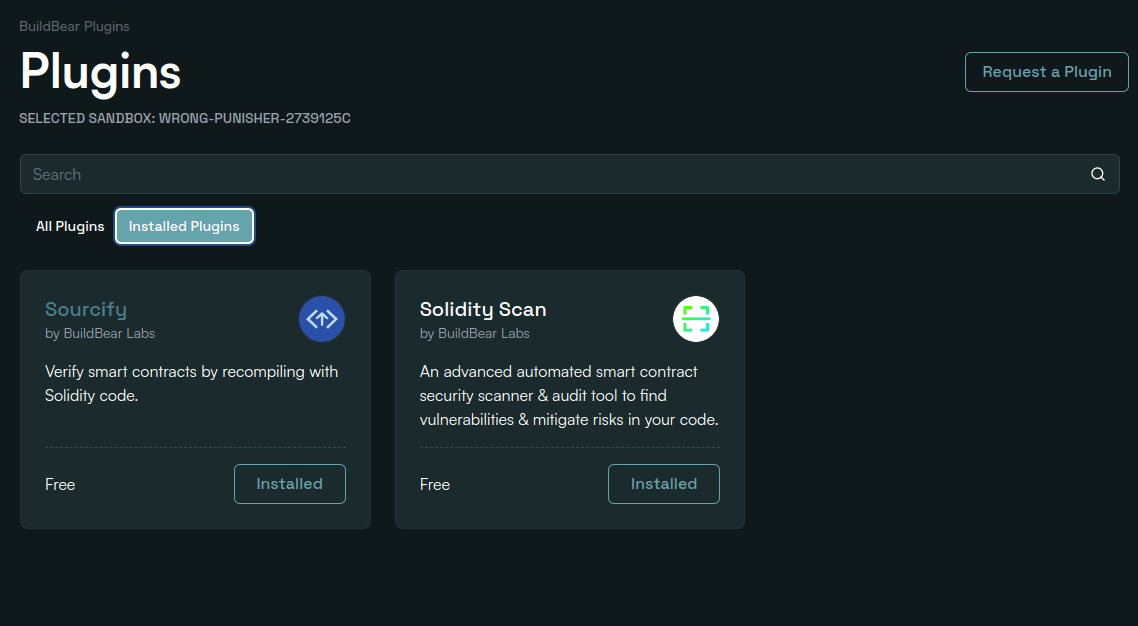Click 'by BuildBear Labs' under Solidity Scan

pyautogui.click(x=475, y=334)
